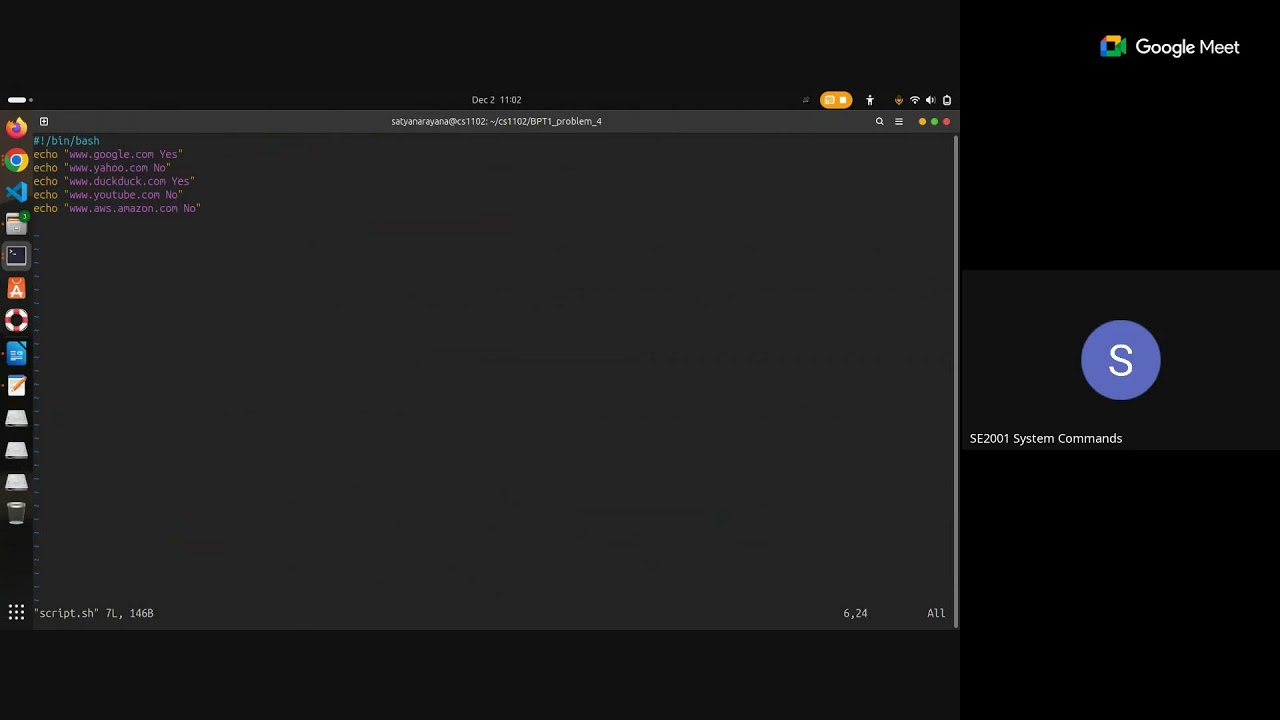The image size is (1280, 720).
Task: Open the accessibility menu in top bar
Action: [x=870, y=100]
